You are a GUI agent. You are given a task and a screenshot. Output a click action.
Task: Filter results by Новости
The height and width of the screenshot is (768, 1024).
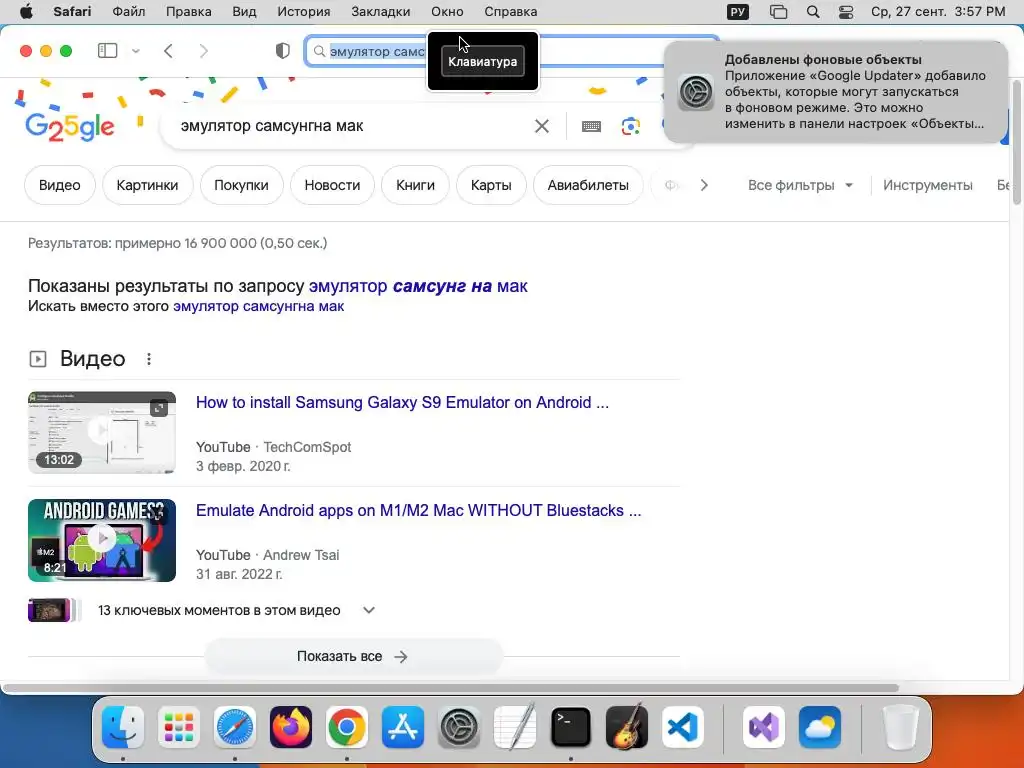pos(332,185)
